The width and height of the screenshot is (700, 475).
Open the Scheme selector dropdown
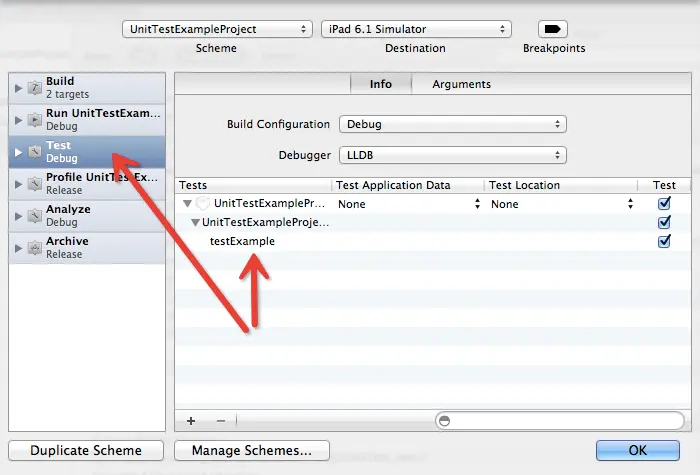(217, 29)
